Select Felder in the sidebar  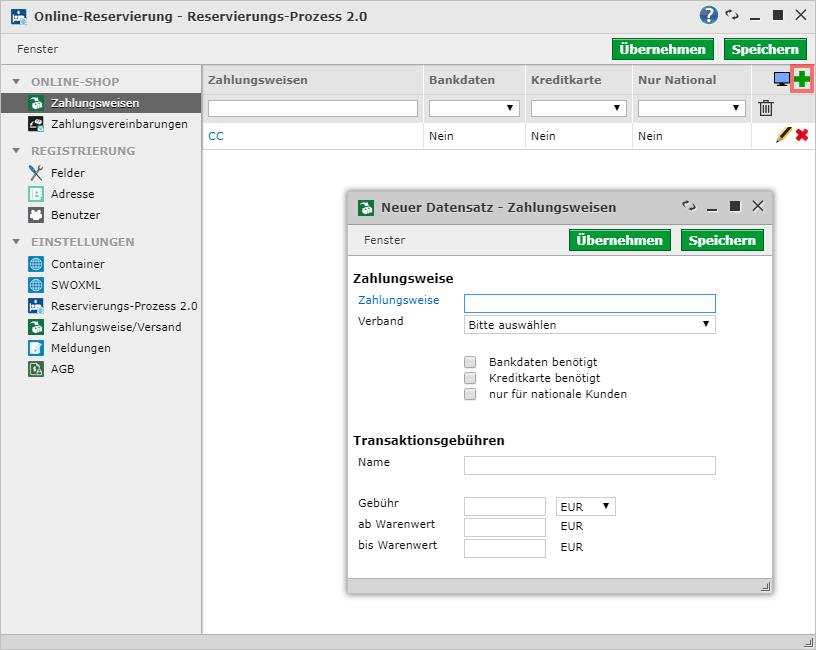(68, 173)
